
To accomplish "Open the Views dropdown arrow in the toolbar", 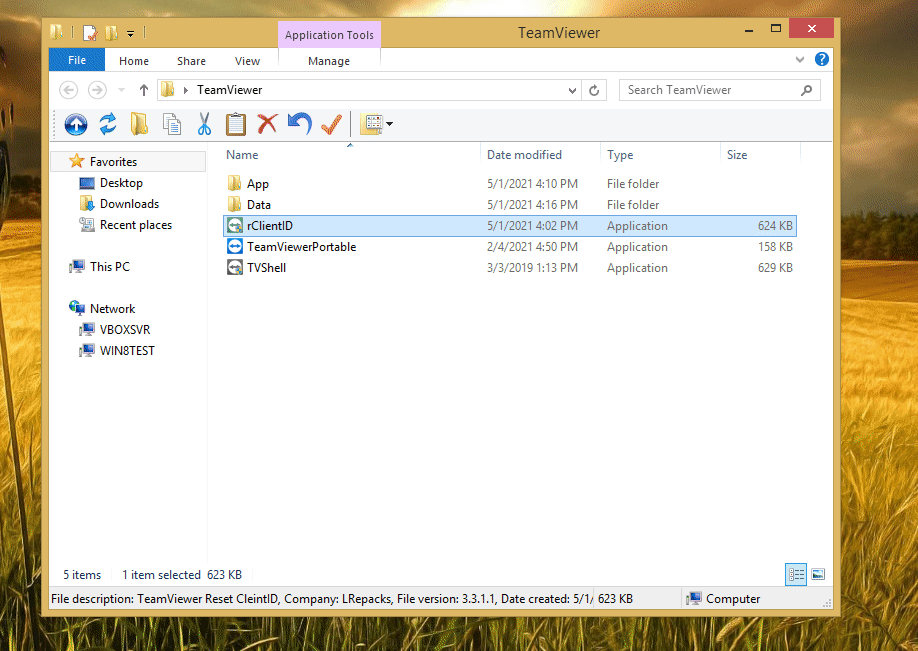I will tap(389, 124).
